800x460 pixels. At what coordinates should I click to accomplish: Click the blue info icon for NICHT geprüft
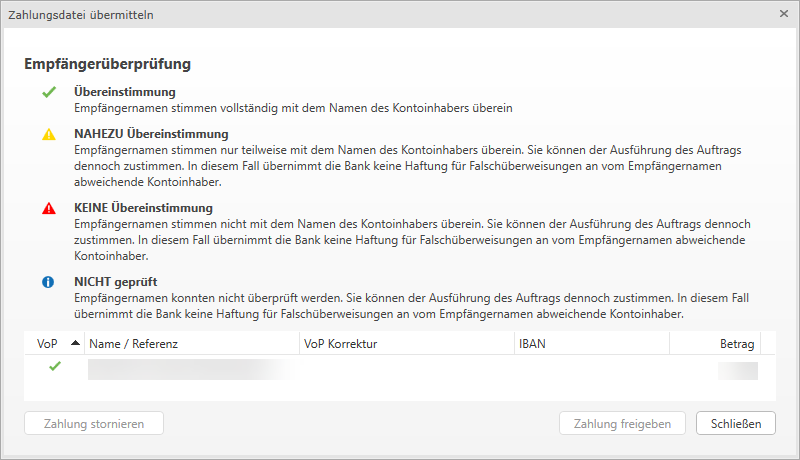(x=48, y=282)
